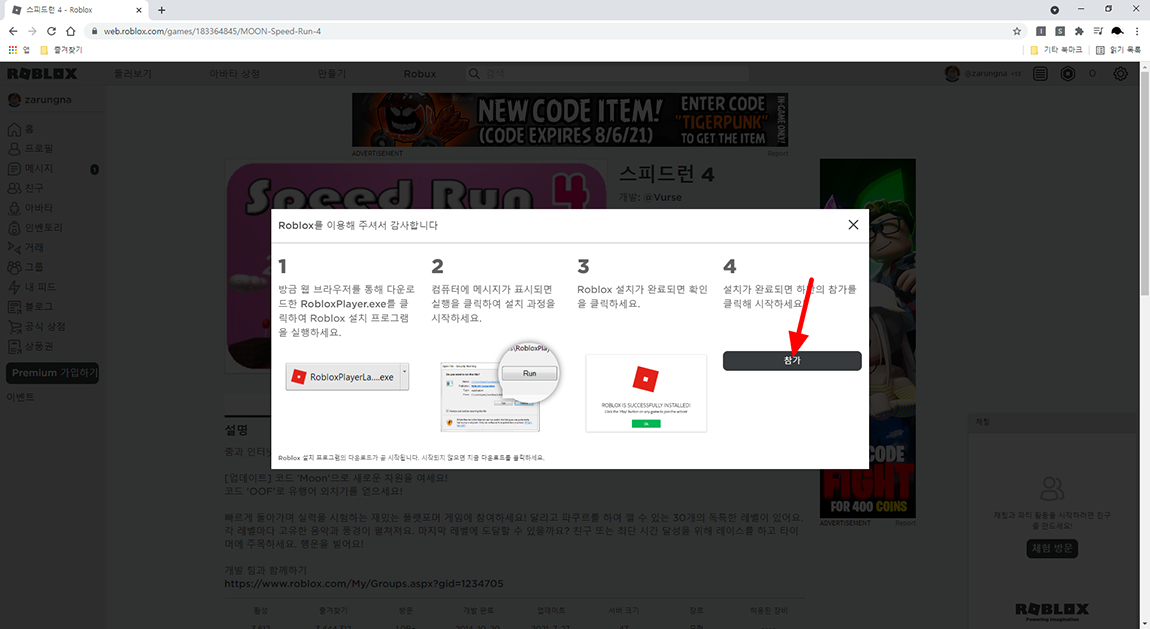This screenshot has height=629, width=1150.
Task: Go back in browser history
Action: click(13, 31)
